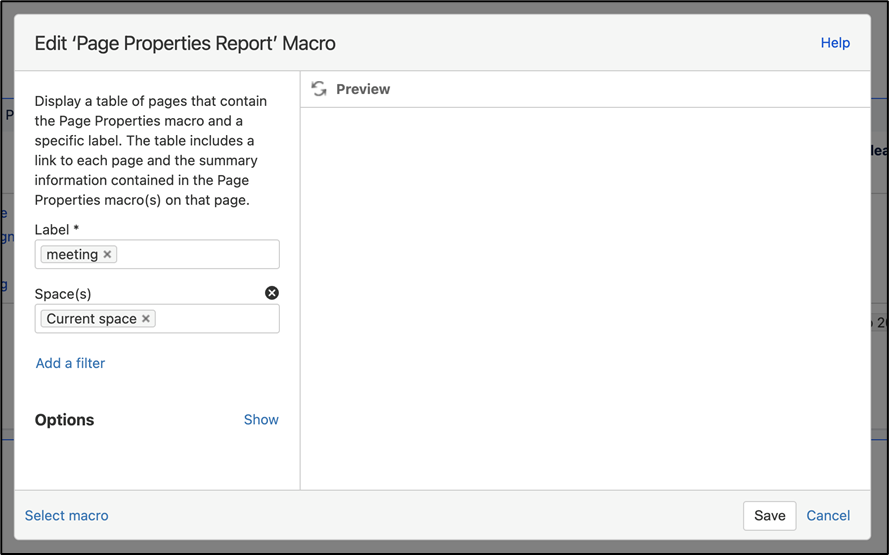Cancel editing the macro
This screenshot has height=555, width=889.
pyautogui.click(x=828, y=515)
